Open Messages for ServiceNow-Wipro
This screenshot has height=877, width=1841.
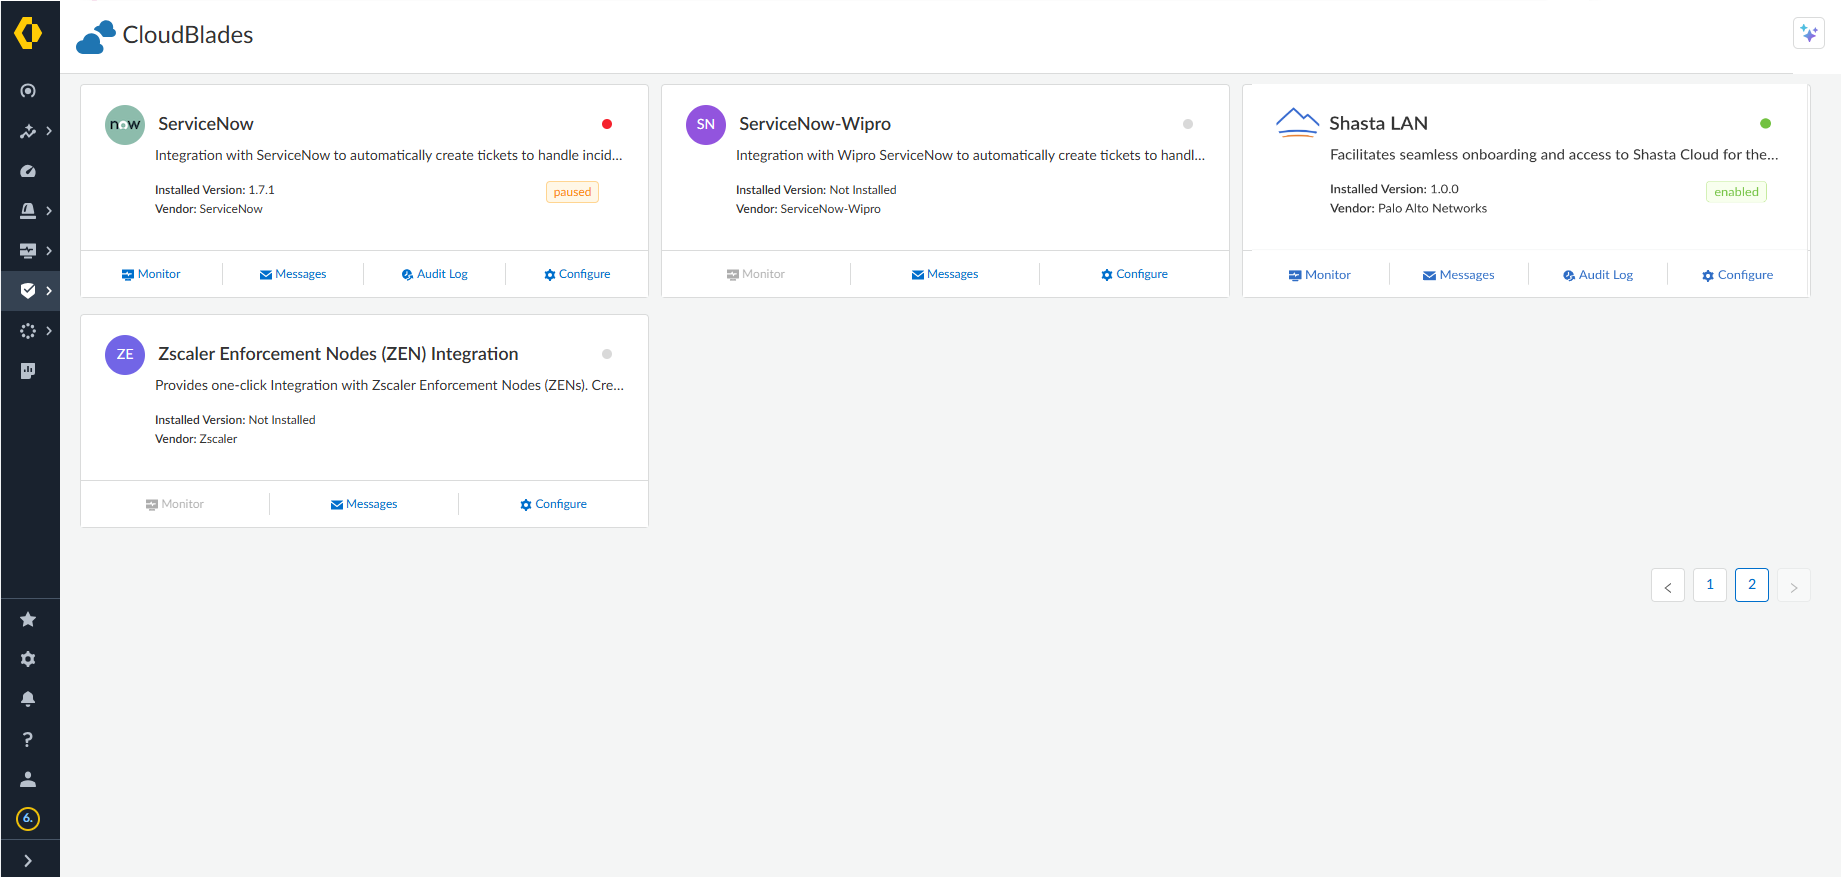point(944,274)
